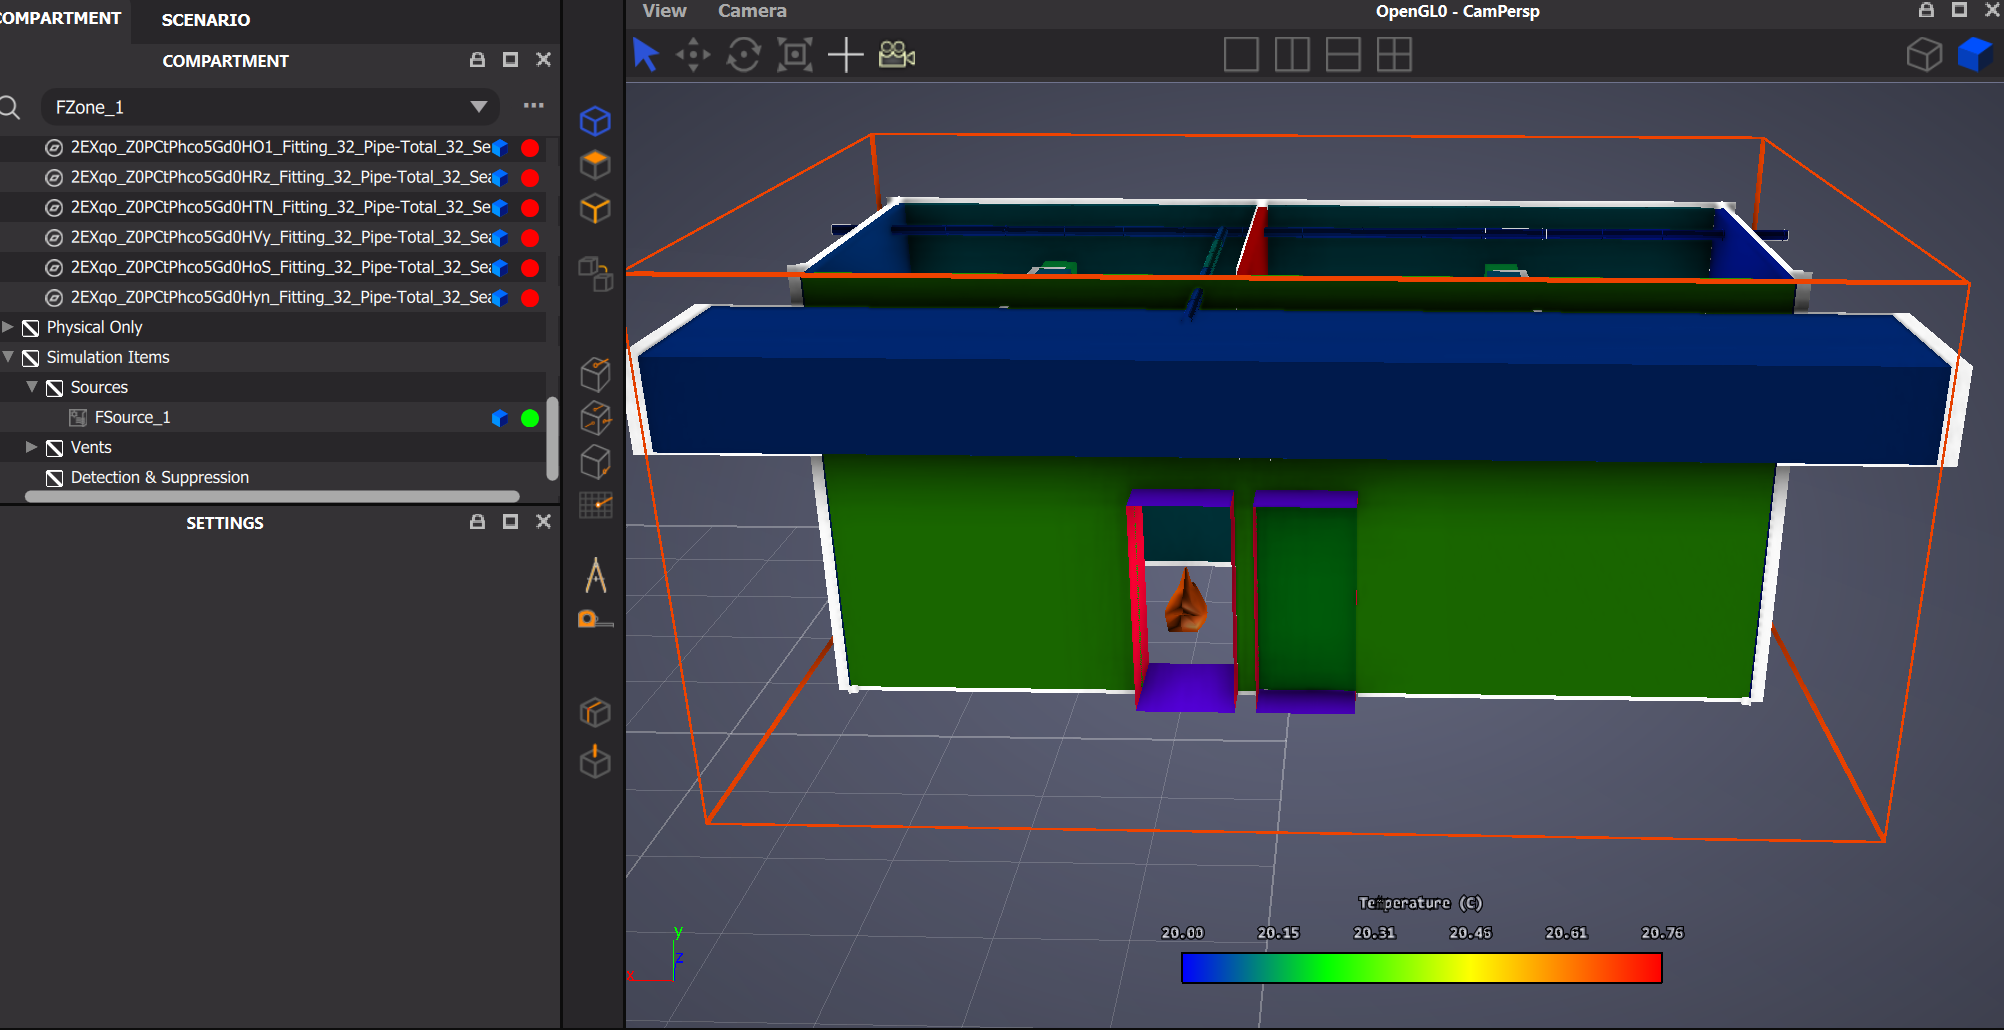
Task: Toggle Physical Only visibility checkbox
Action: (x=31, y=328)
